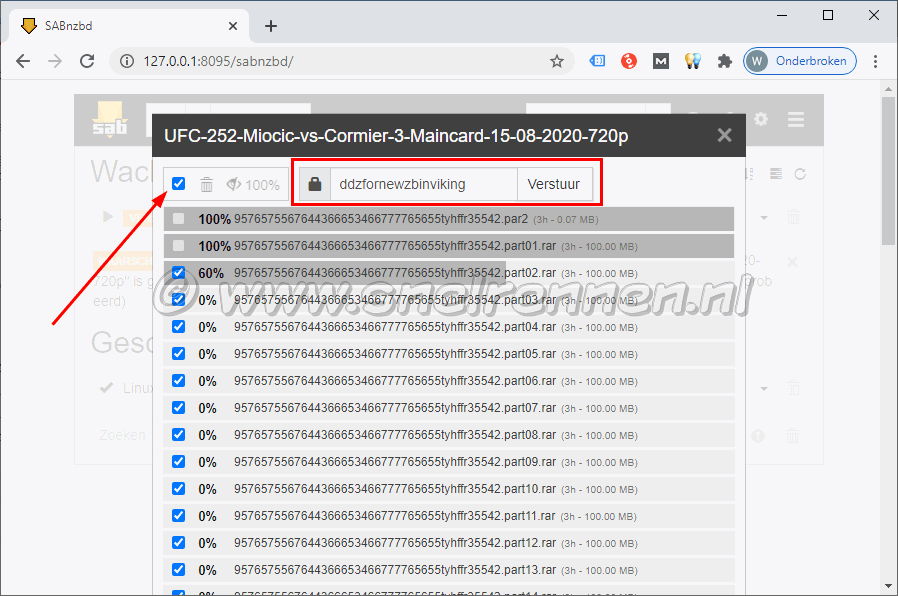The height and width of the screenshot is (596, 898).
Task: Click the lightbulb extension icon
Action: [693, 61]
